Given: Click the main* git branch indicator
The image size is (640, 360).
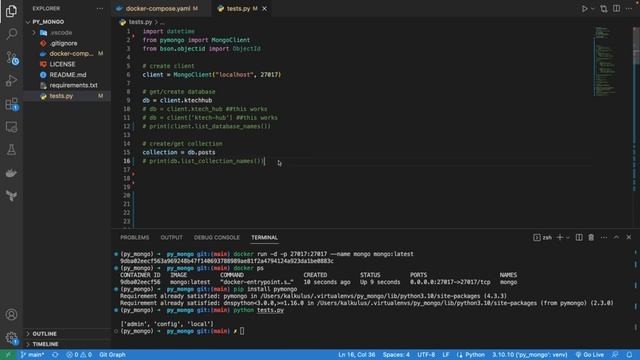Looking at the screenshot, I should pyautogui.click(x=32, y=355).
